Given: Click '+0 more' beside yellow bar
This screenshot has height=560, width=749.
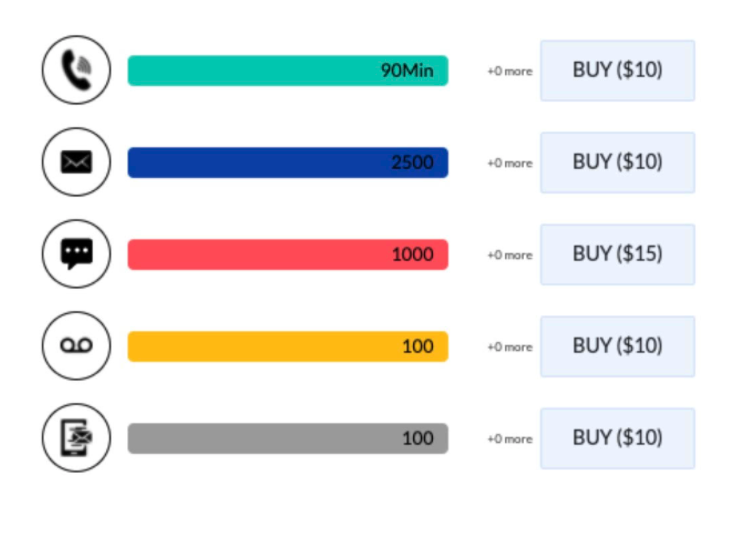Looking at the screenshot, I should (510, 347).
